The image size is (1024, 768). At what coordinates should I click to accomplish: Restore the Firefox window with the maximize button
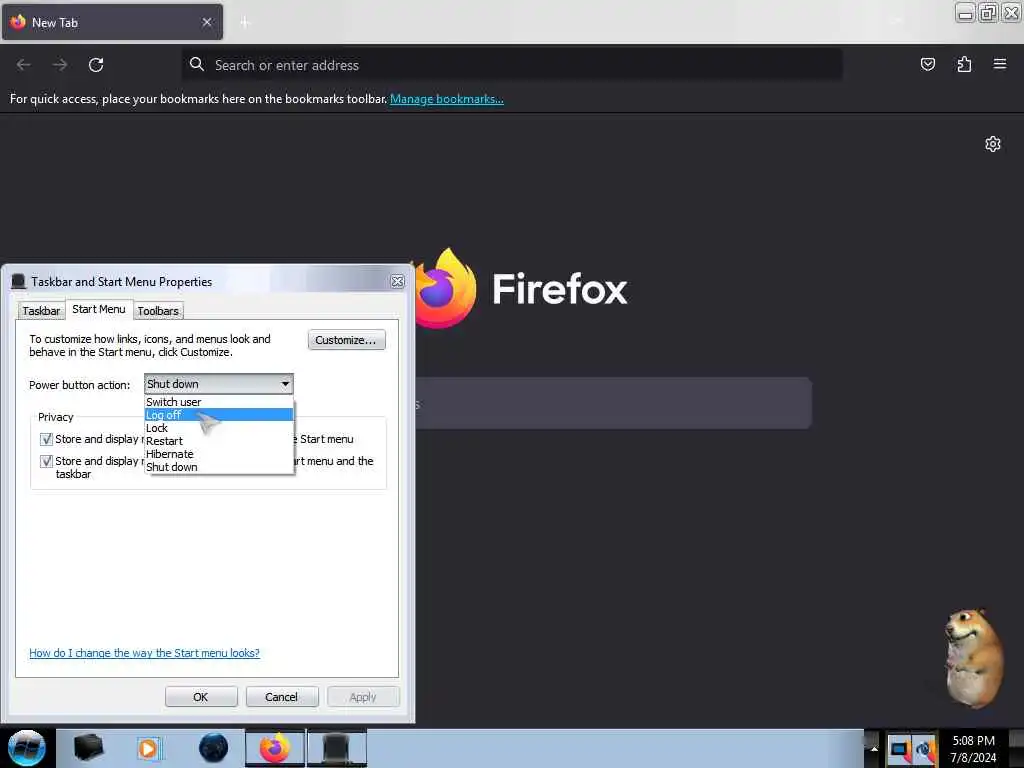tap(988, 12)
